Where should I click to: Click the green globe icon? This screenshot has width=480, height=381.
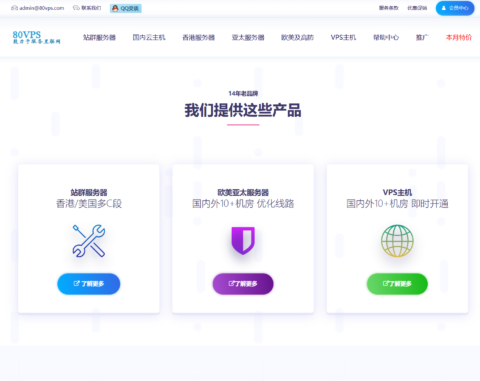[x=397, y=241]
